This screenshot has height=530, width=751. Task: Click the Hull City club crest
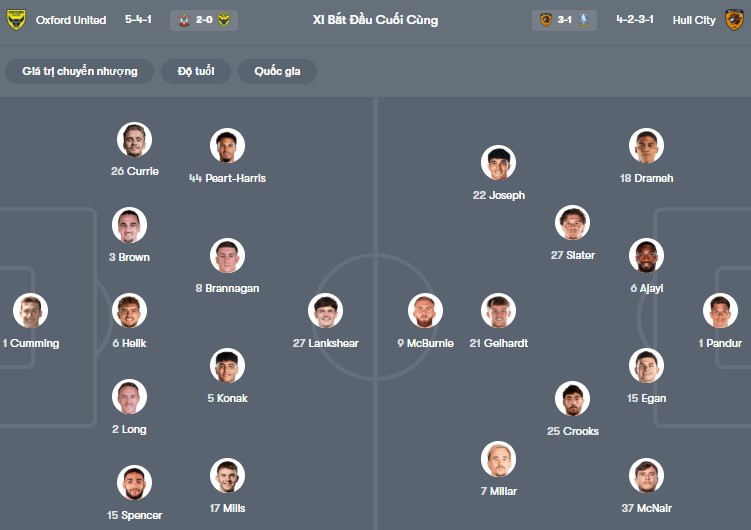[735, 20]
